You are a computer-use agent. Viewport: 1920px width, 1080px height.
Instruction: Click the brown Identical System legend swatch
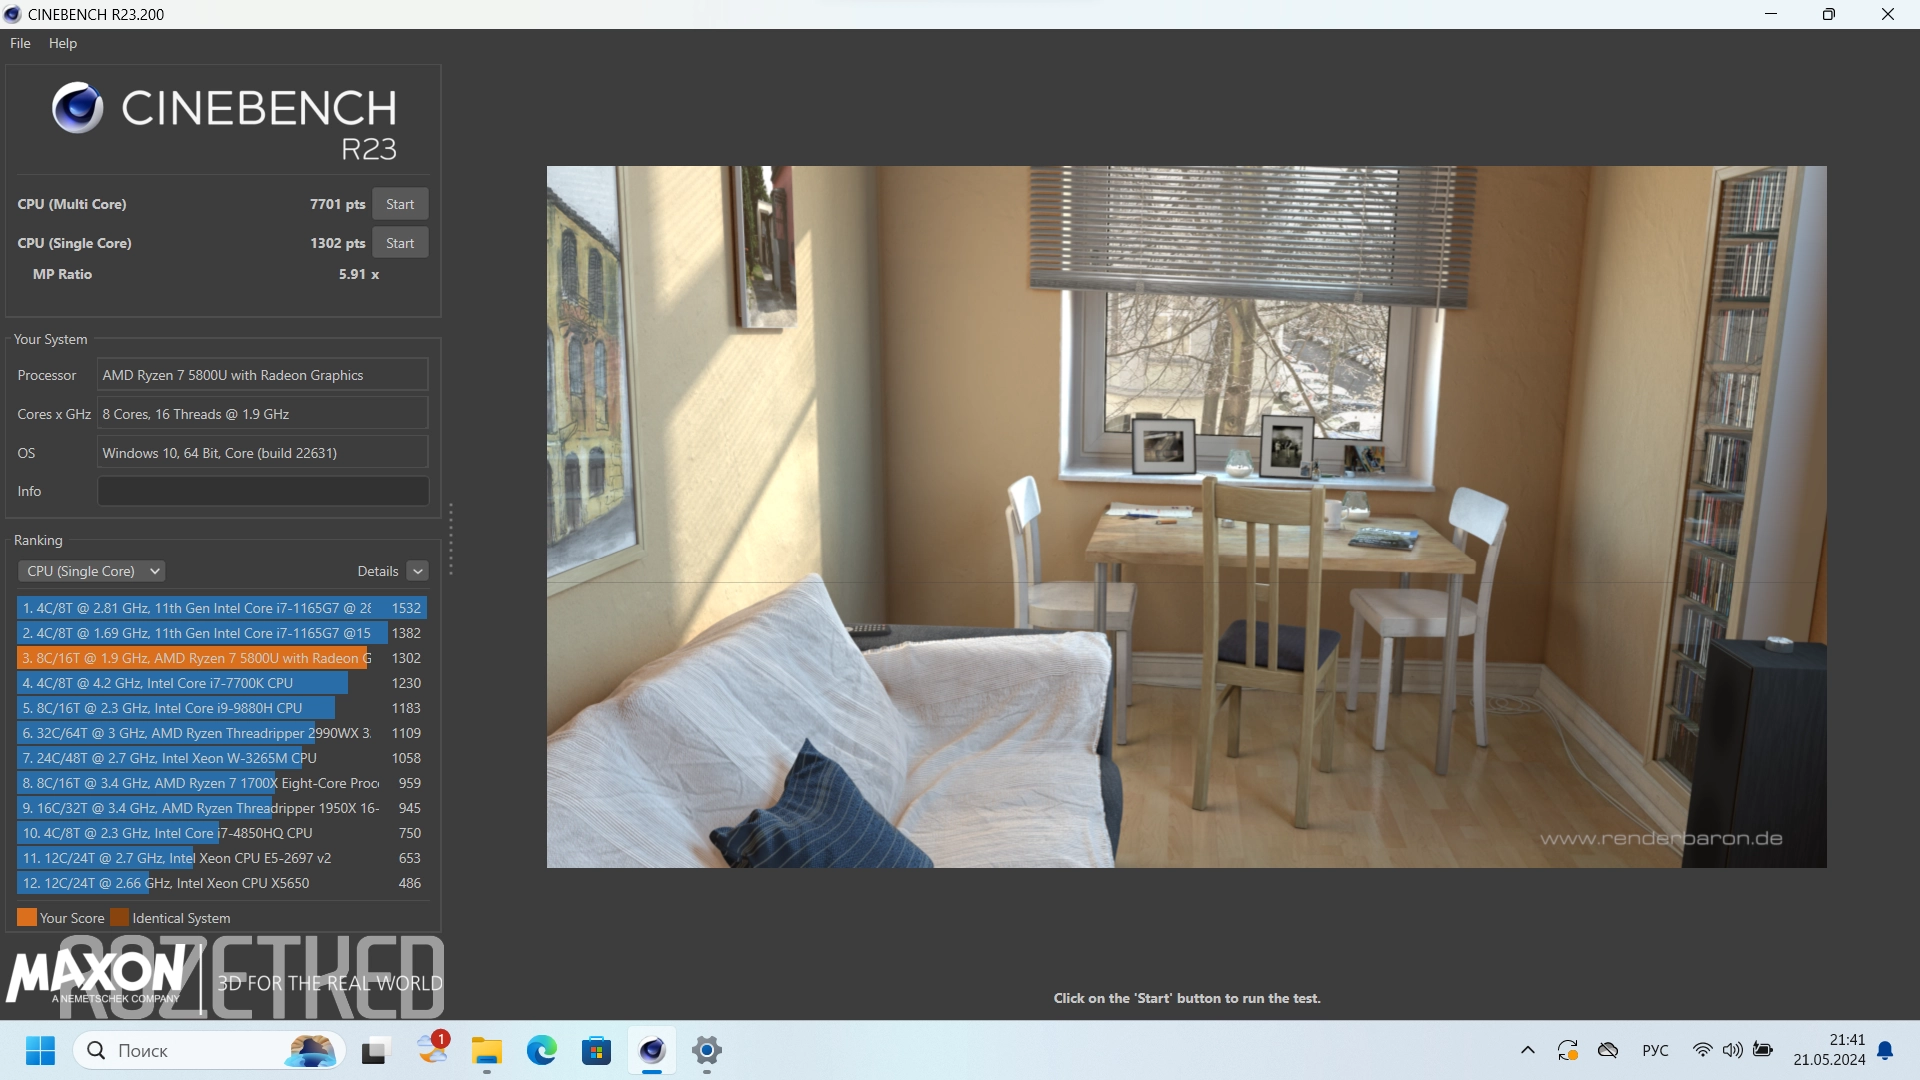pos(119,917)
